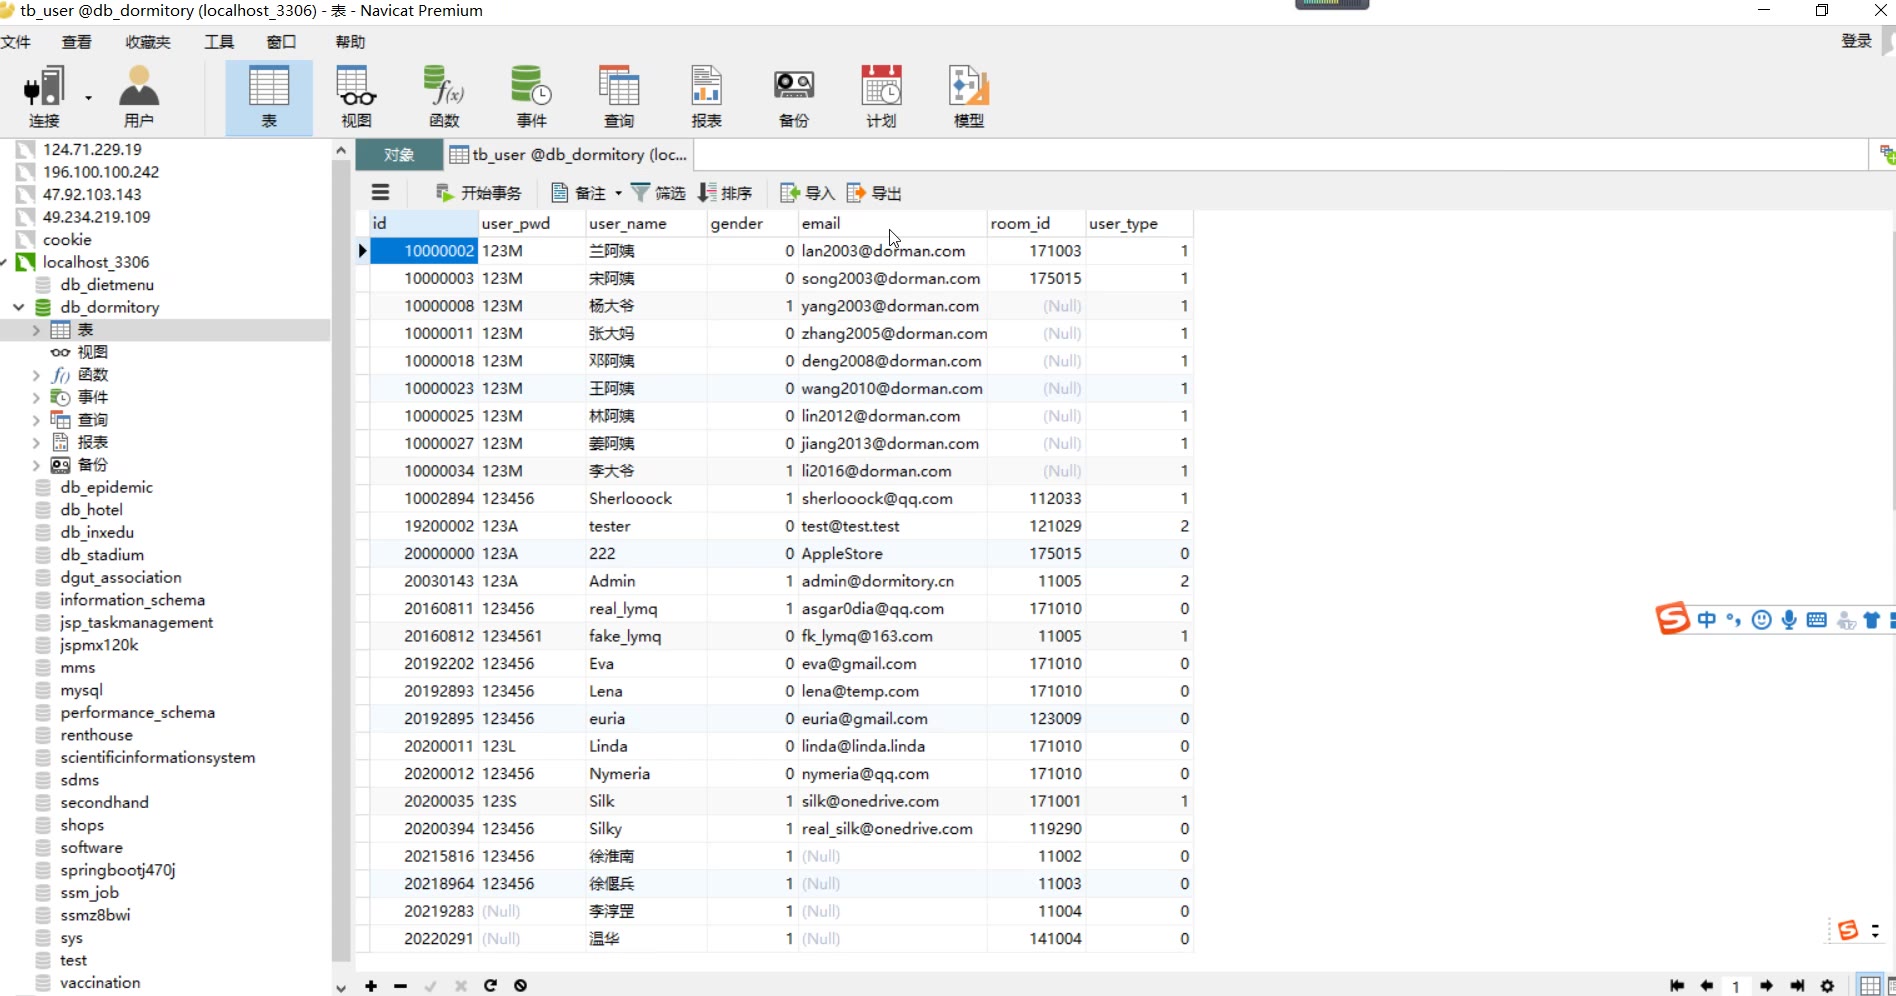
Task: Click the 导出 export button
Action: click(875, 193)
